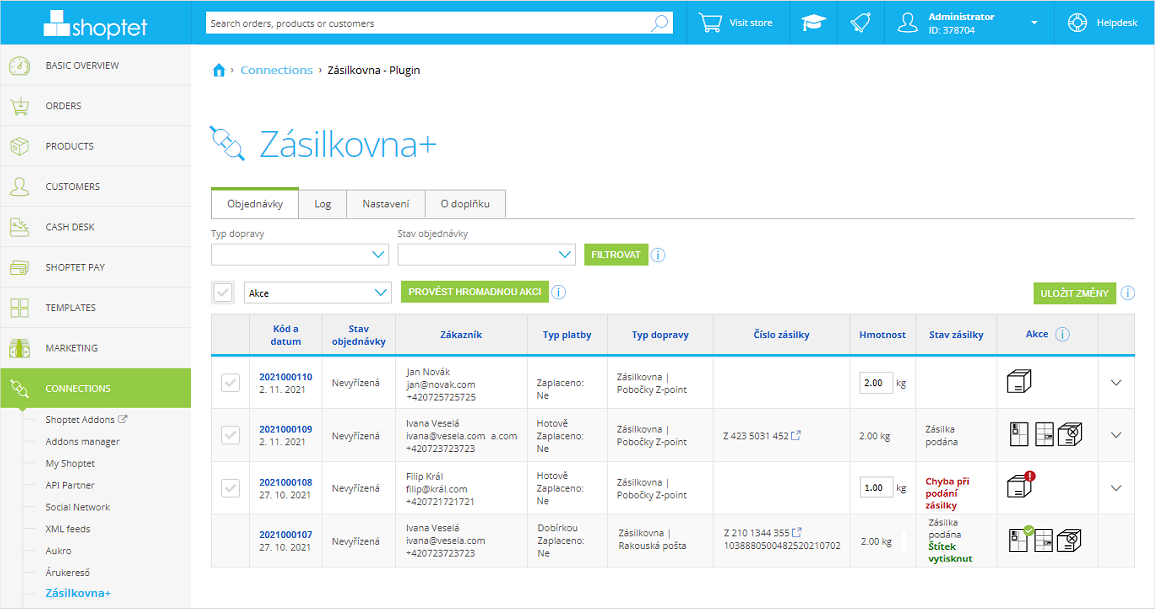Sort by Kód a datum column header

[285, 335]
